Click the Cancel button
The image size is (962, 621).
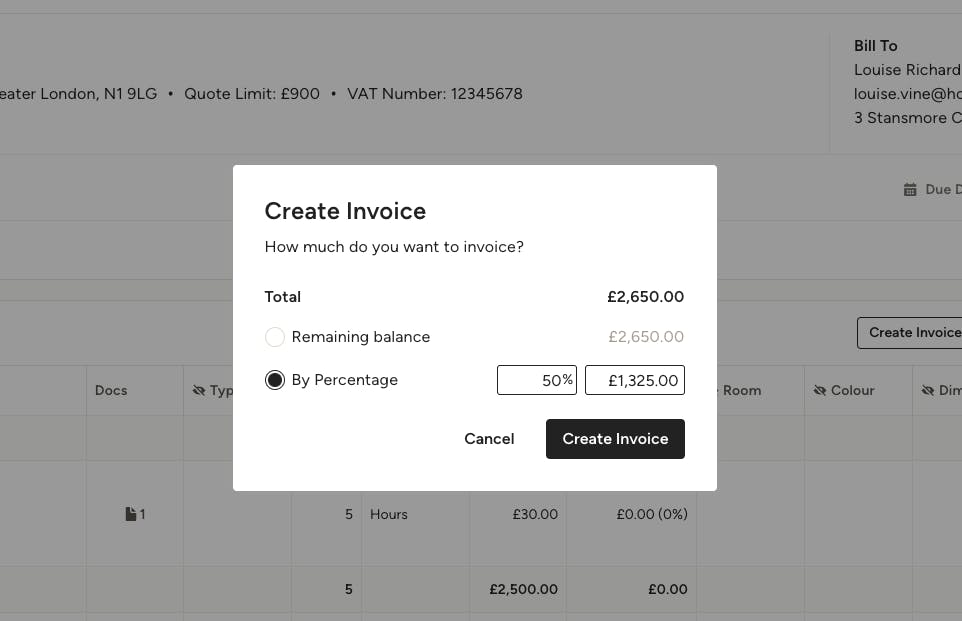pos(489,438)
